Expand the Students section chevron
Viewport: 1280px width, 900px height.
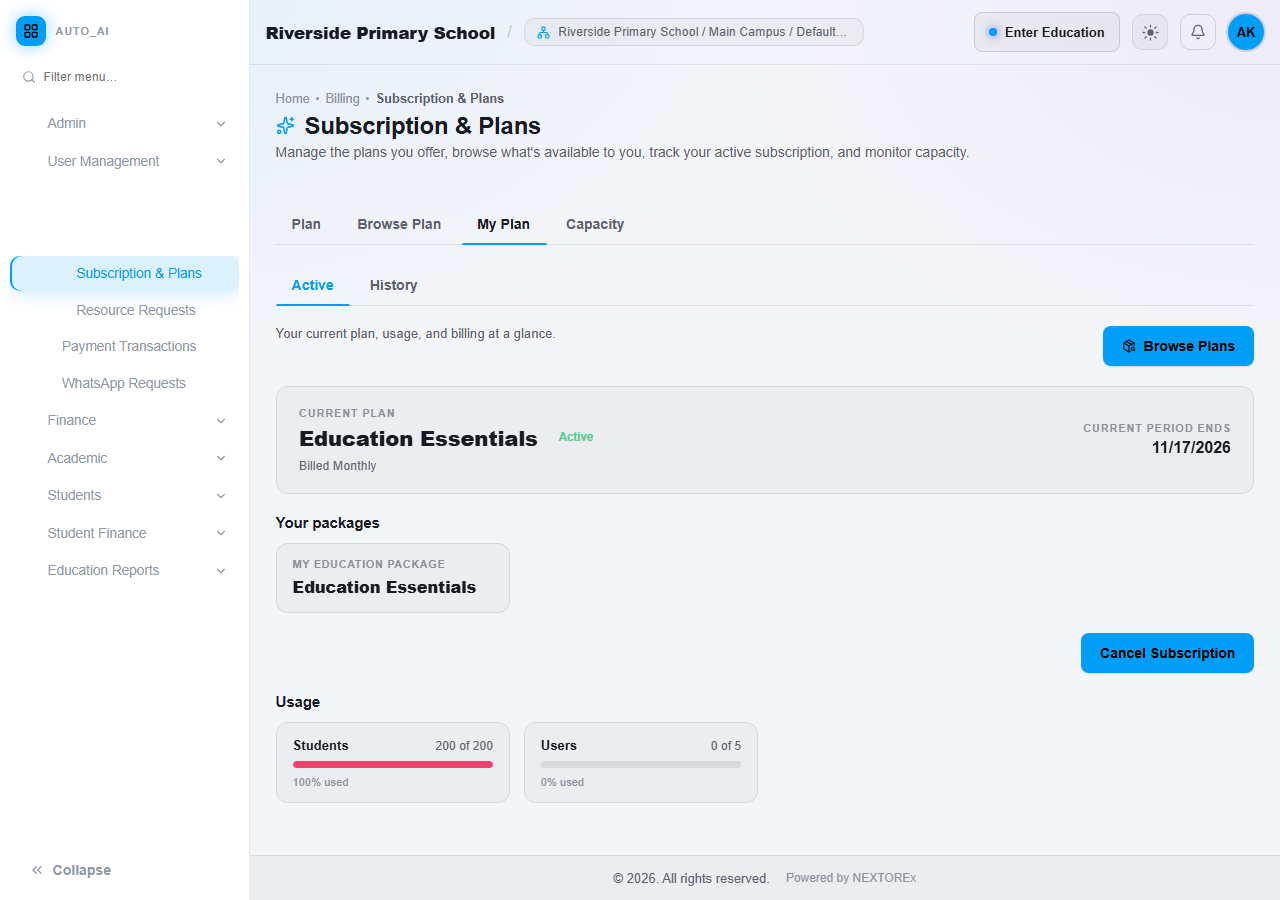point(221,496)
